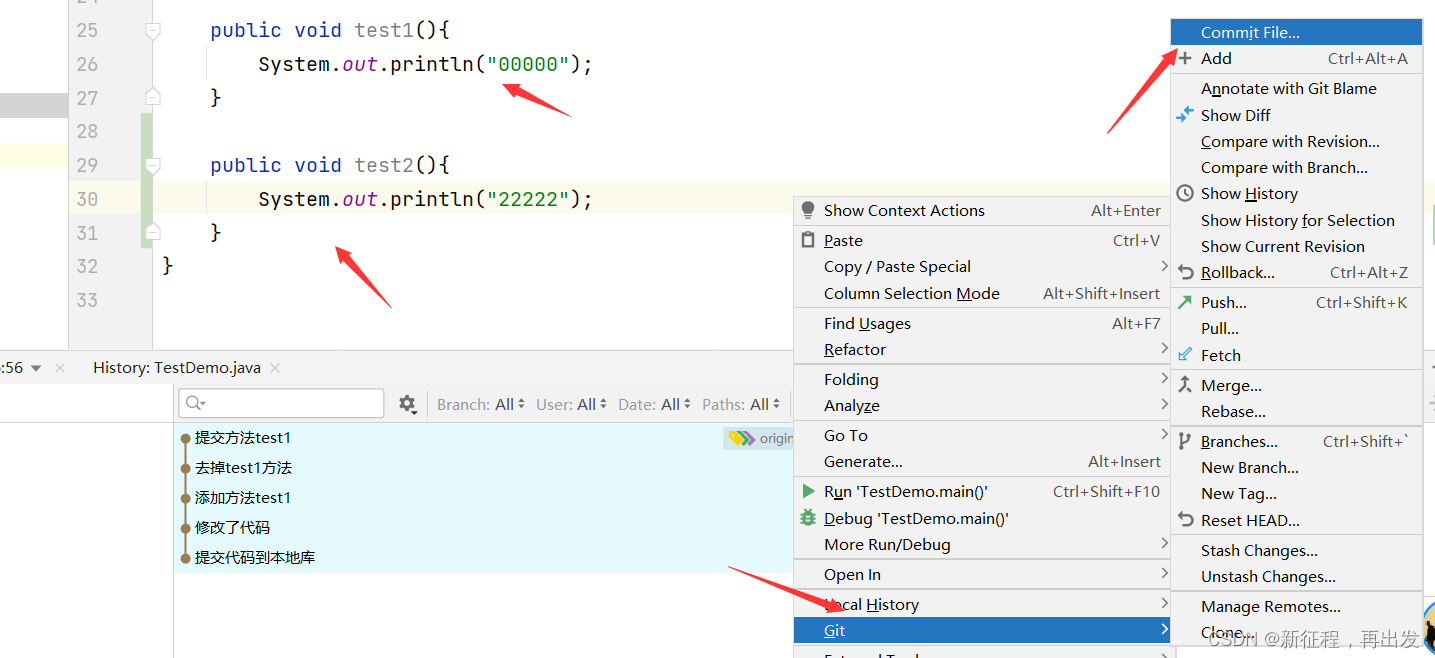The image size is (1435, 658).
Task: Select the highlighted Git menu entry
Action: [981, 630]
